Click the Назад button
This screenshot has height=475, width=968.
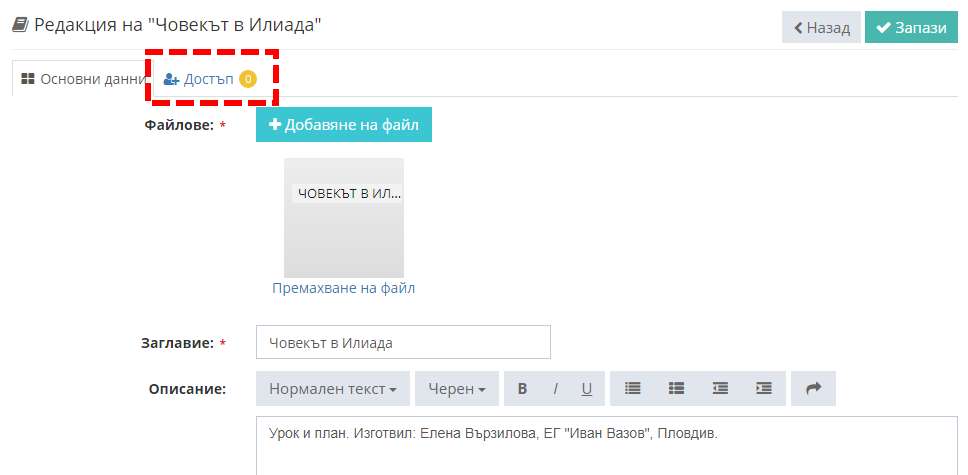tap(821, 27)
